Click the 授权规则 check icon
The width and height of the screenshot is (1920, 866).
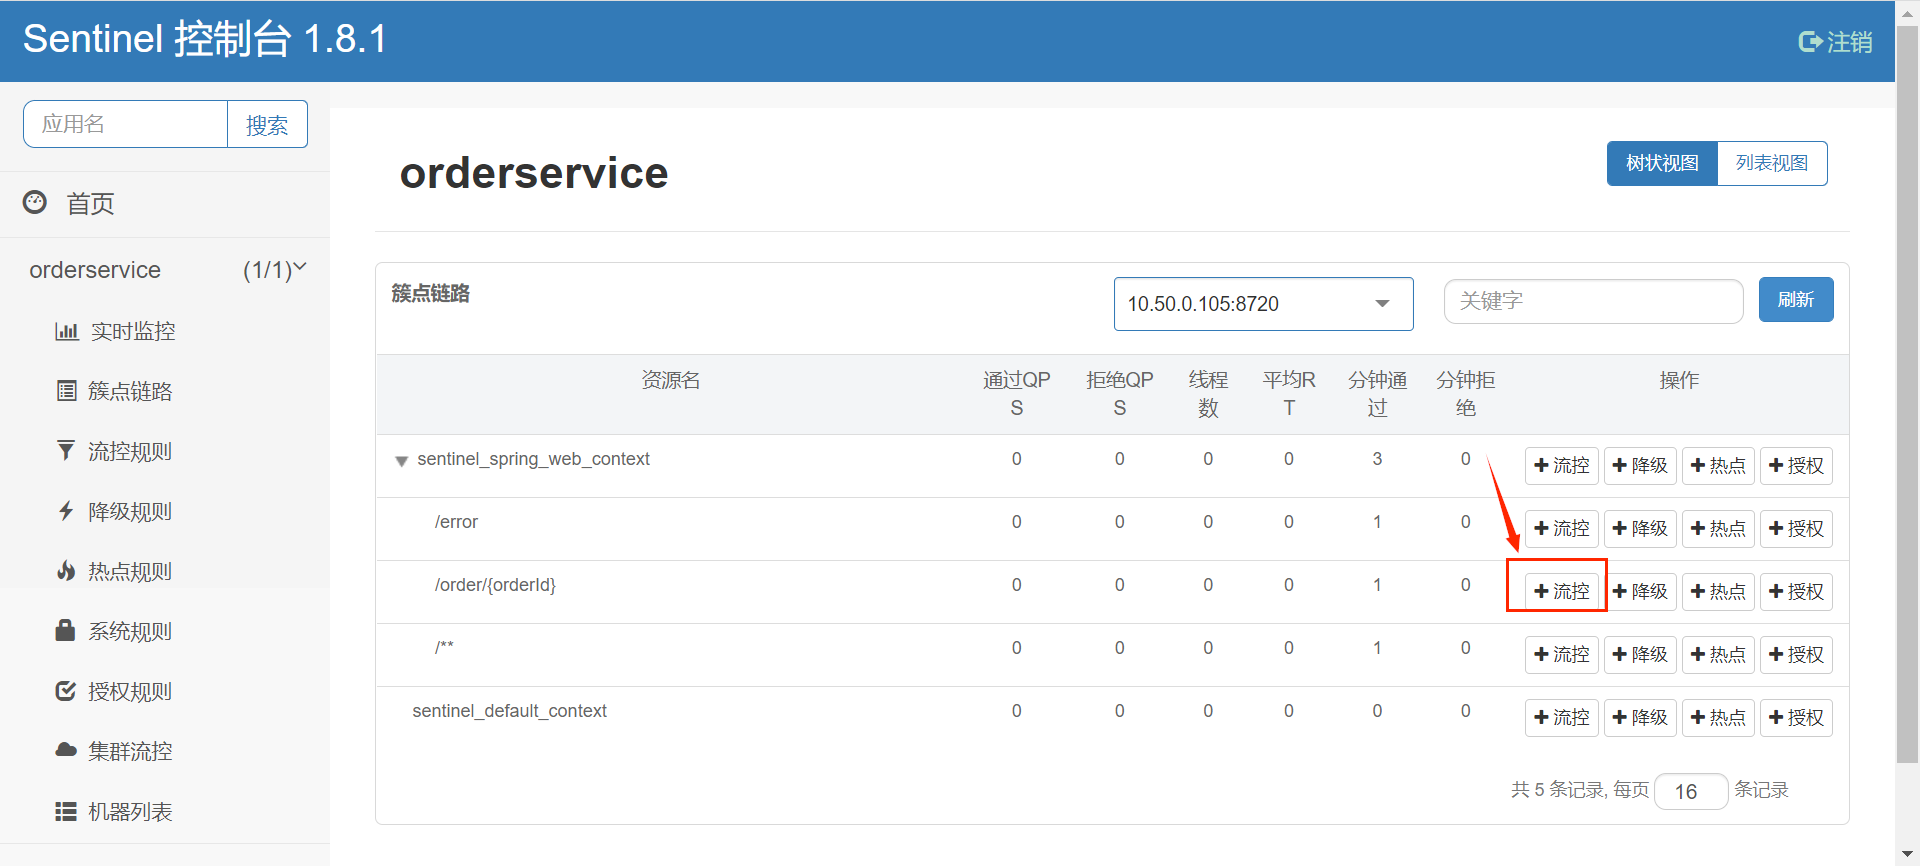point(66,691)
